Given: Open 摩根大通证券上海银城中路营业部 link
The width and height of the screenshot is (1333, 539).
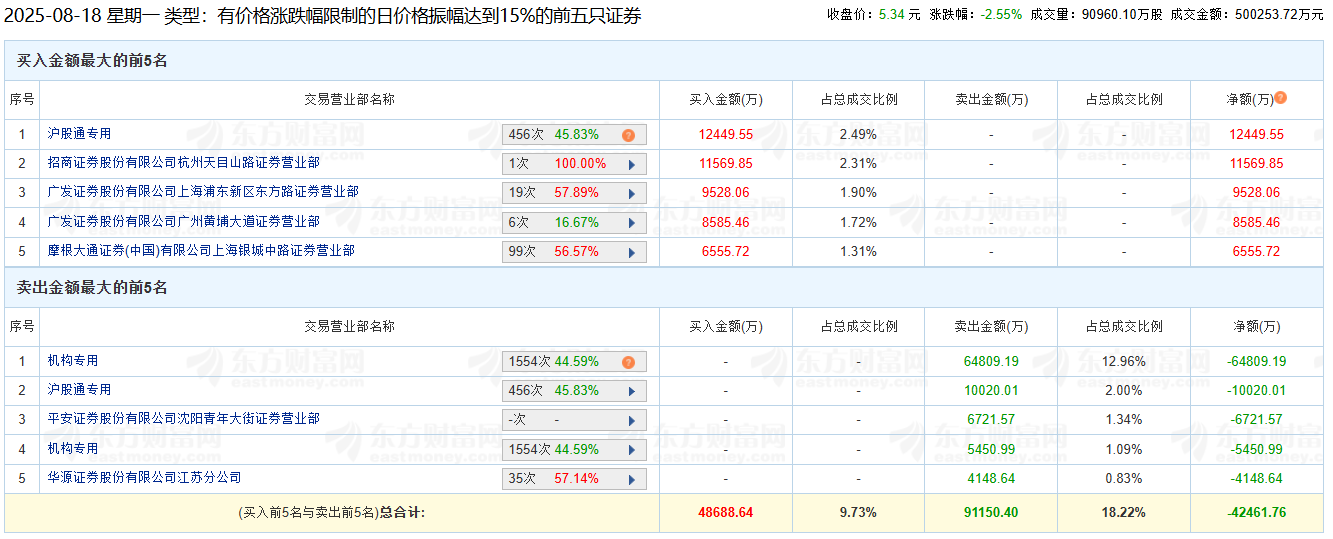Looking at the screenshot, I should [x=200, y=251].
